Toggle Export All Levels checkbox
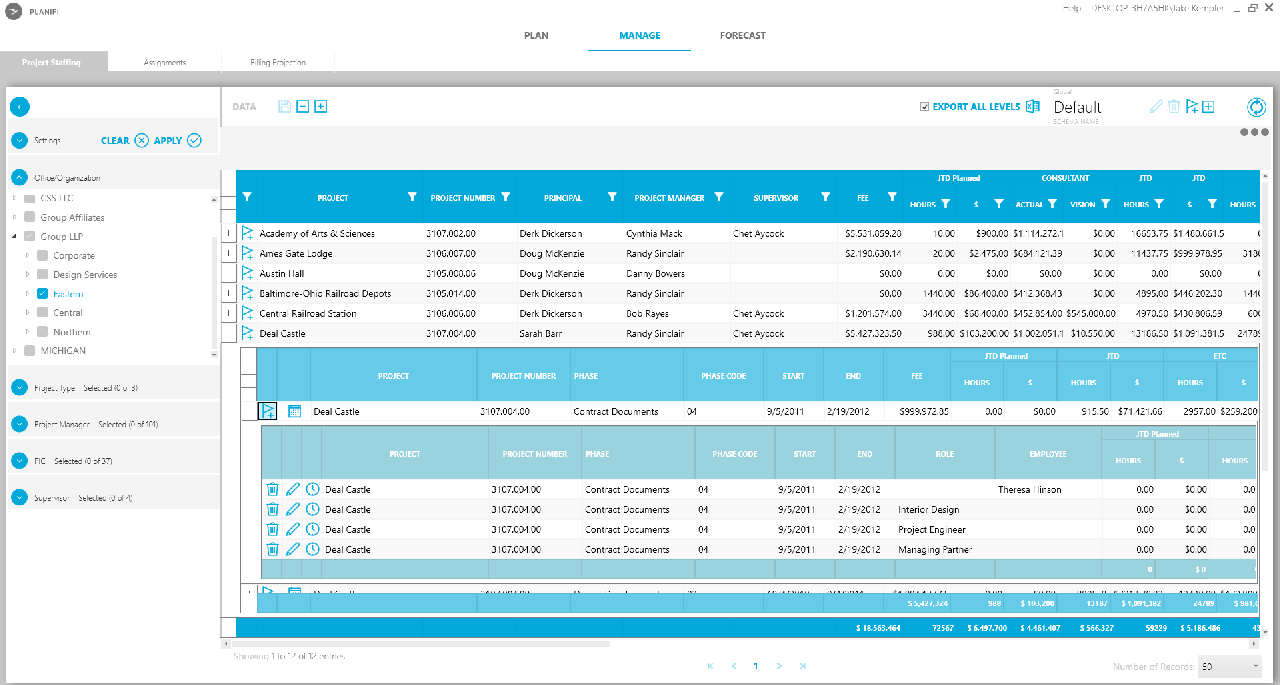 [925, 106]
